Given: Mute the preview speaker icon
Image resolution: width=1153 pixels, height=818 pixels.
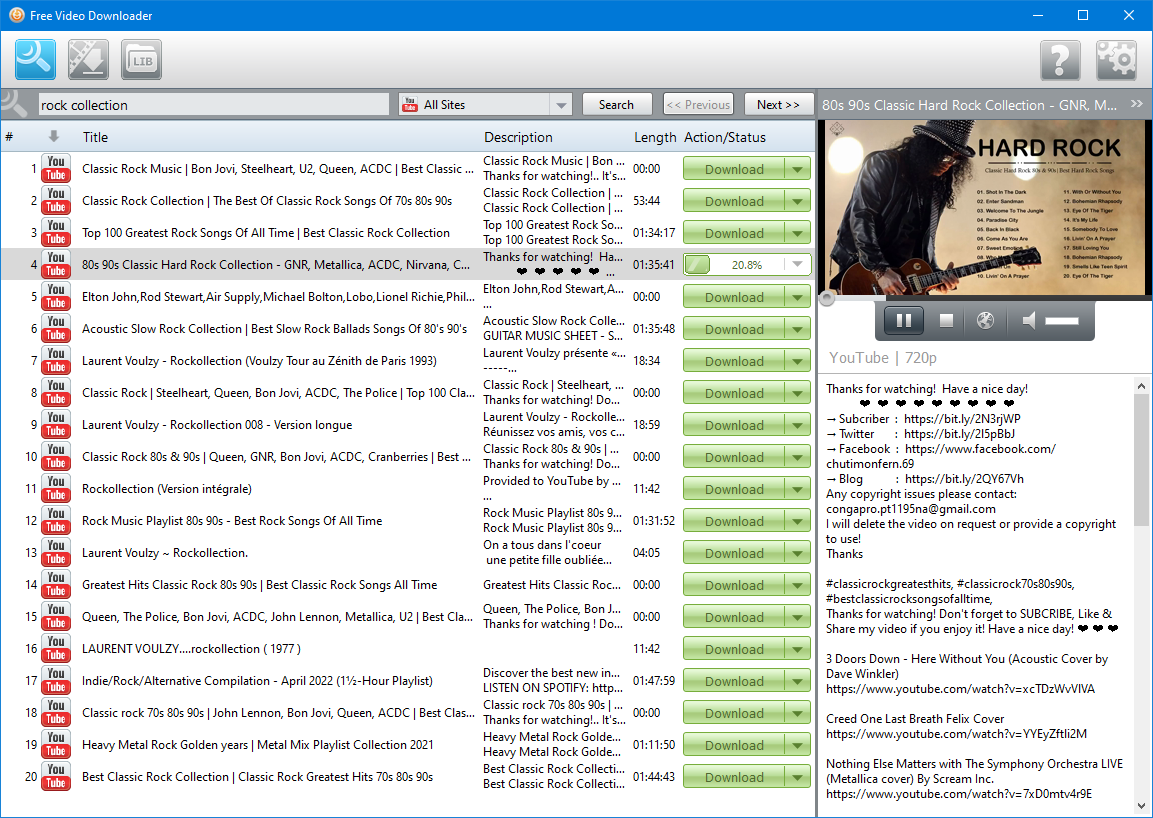Looking at the screenshot, I should tap(1029, 320).
